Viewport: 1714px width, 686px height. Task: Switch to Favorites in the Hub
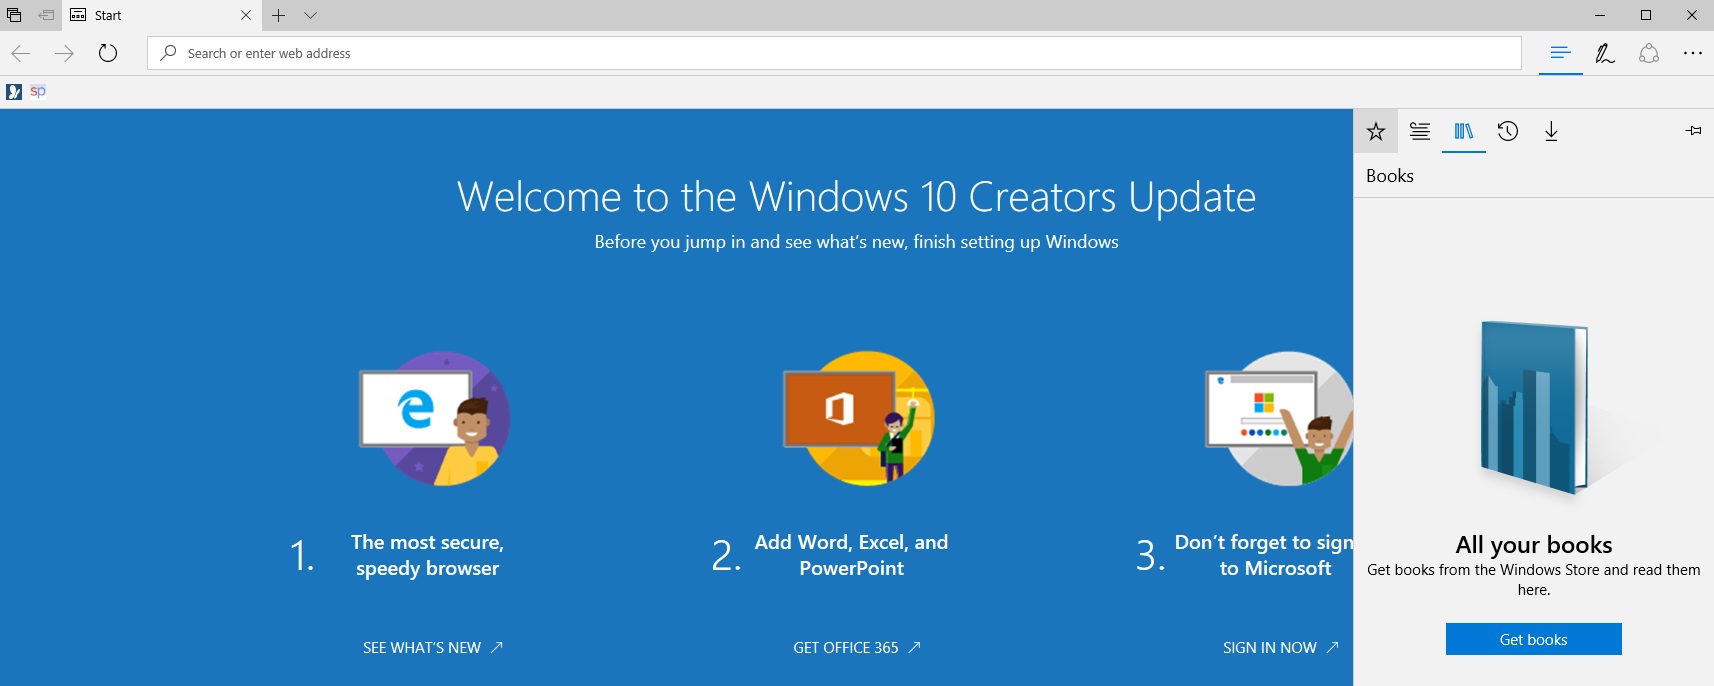click(x=1376, y=131)
